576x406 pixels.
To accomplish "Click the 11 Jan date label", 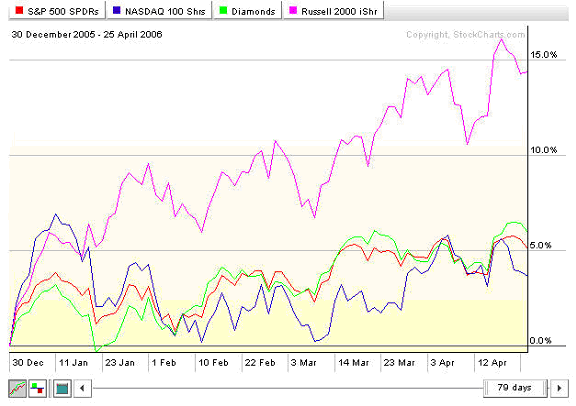I will click(x=73, y=363).
